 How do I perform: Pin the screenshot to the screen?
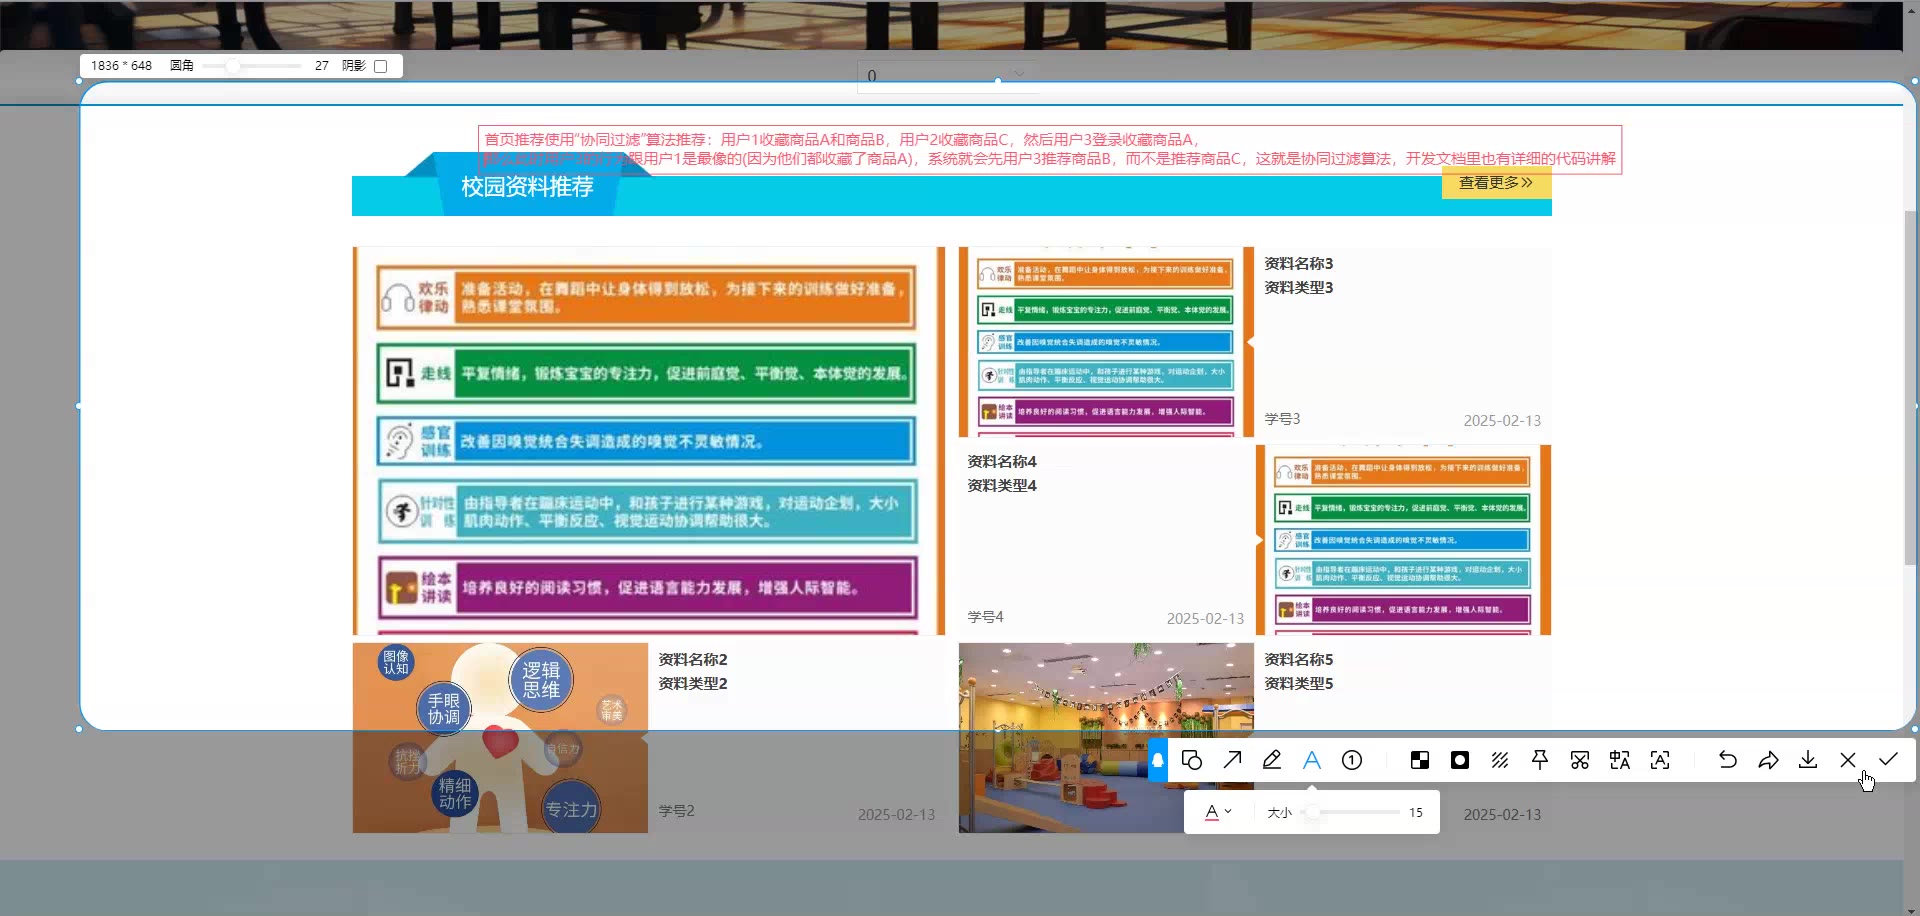pos(1540,760)
